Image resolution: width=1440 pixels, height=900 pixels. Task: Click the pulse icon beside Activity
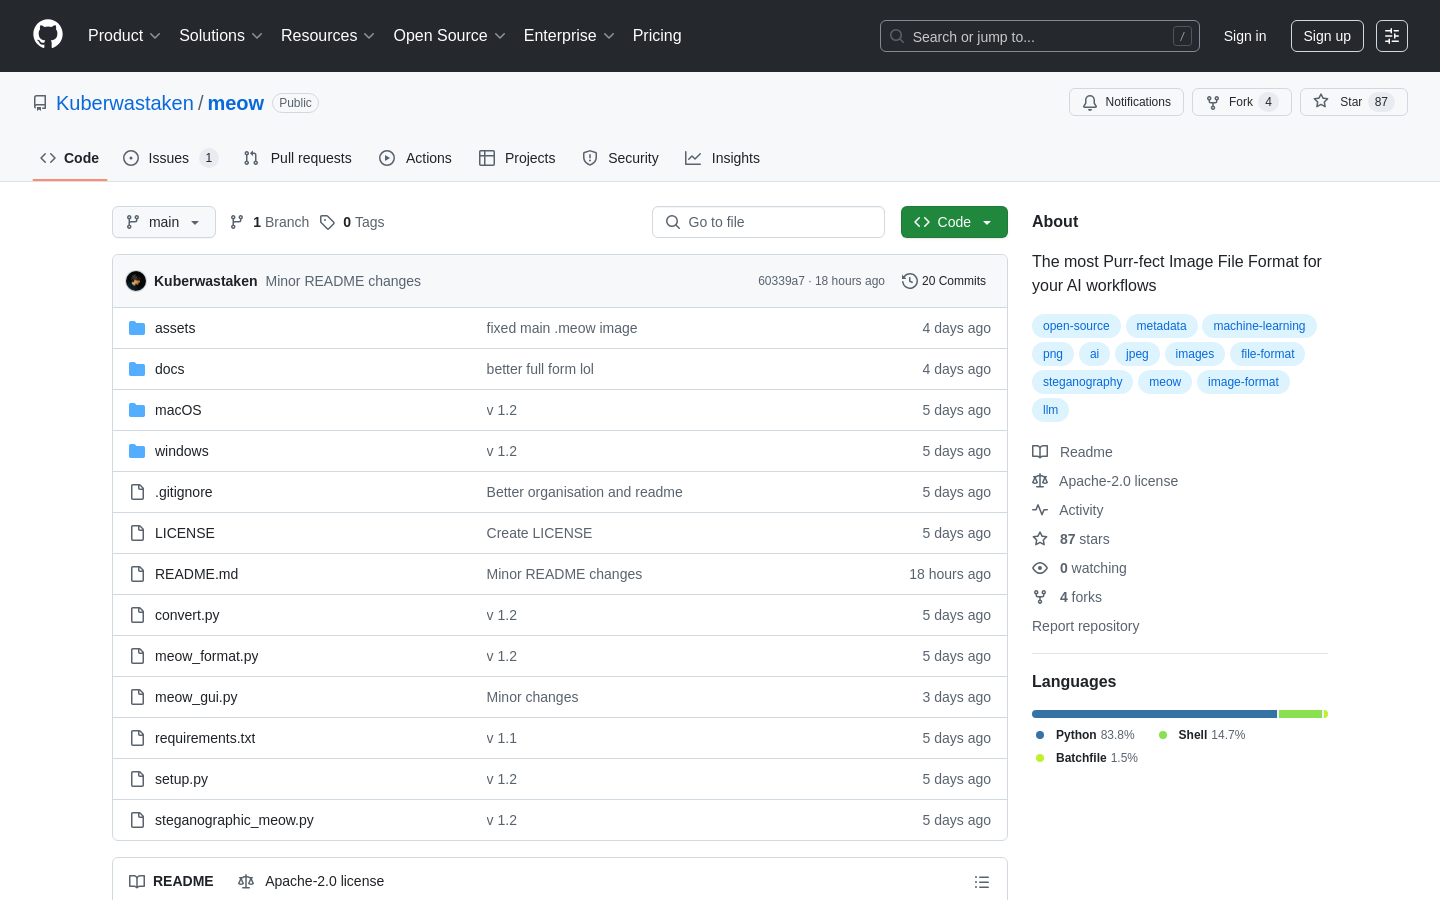1040,510
